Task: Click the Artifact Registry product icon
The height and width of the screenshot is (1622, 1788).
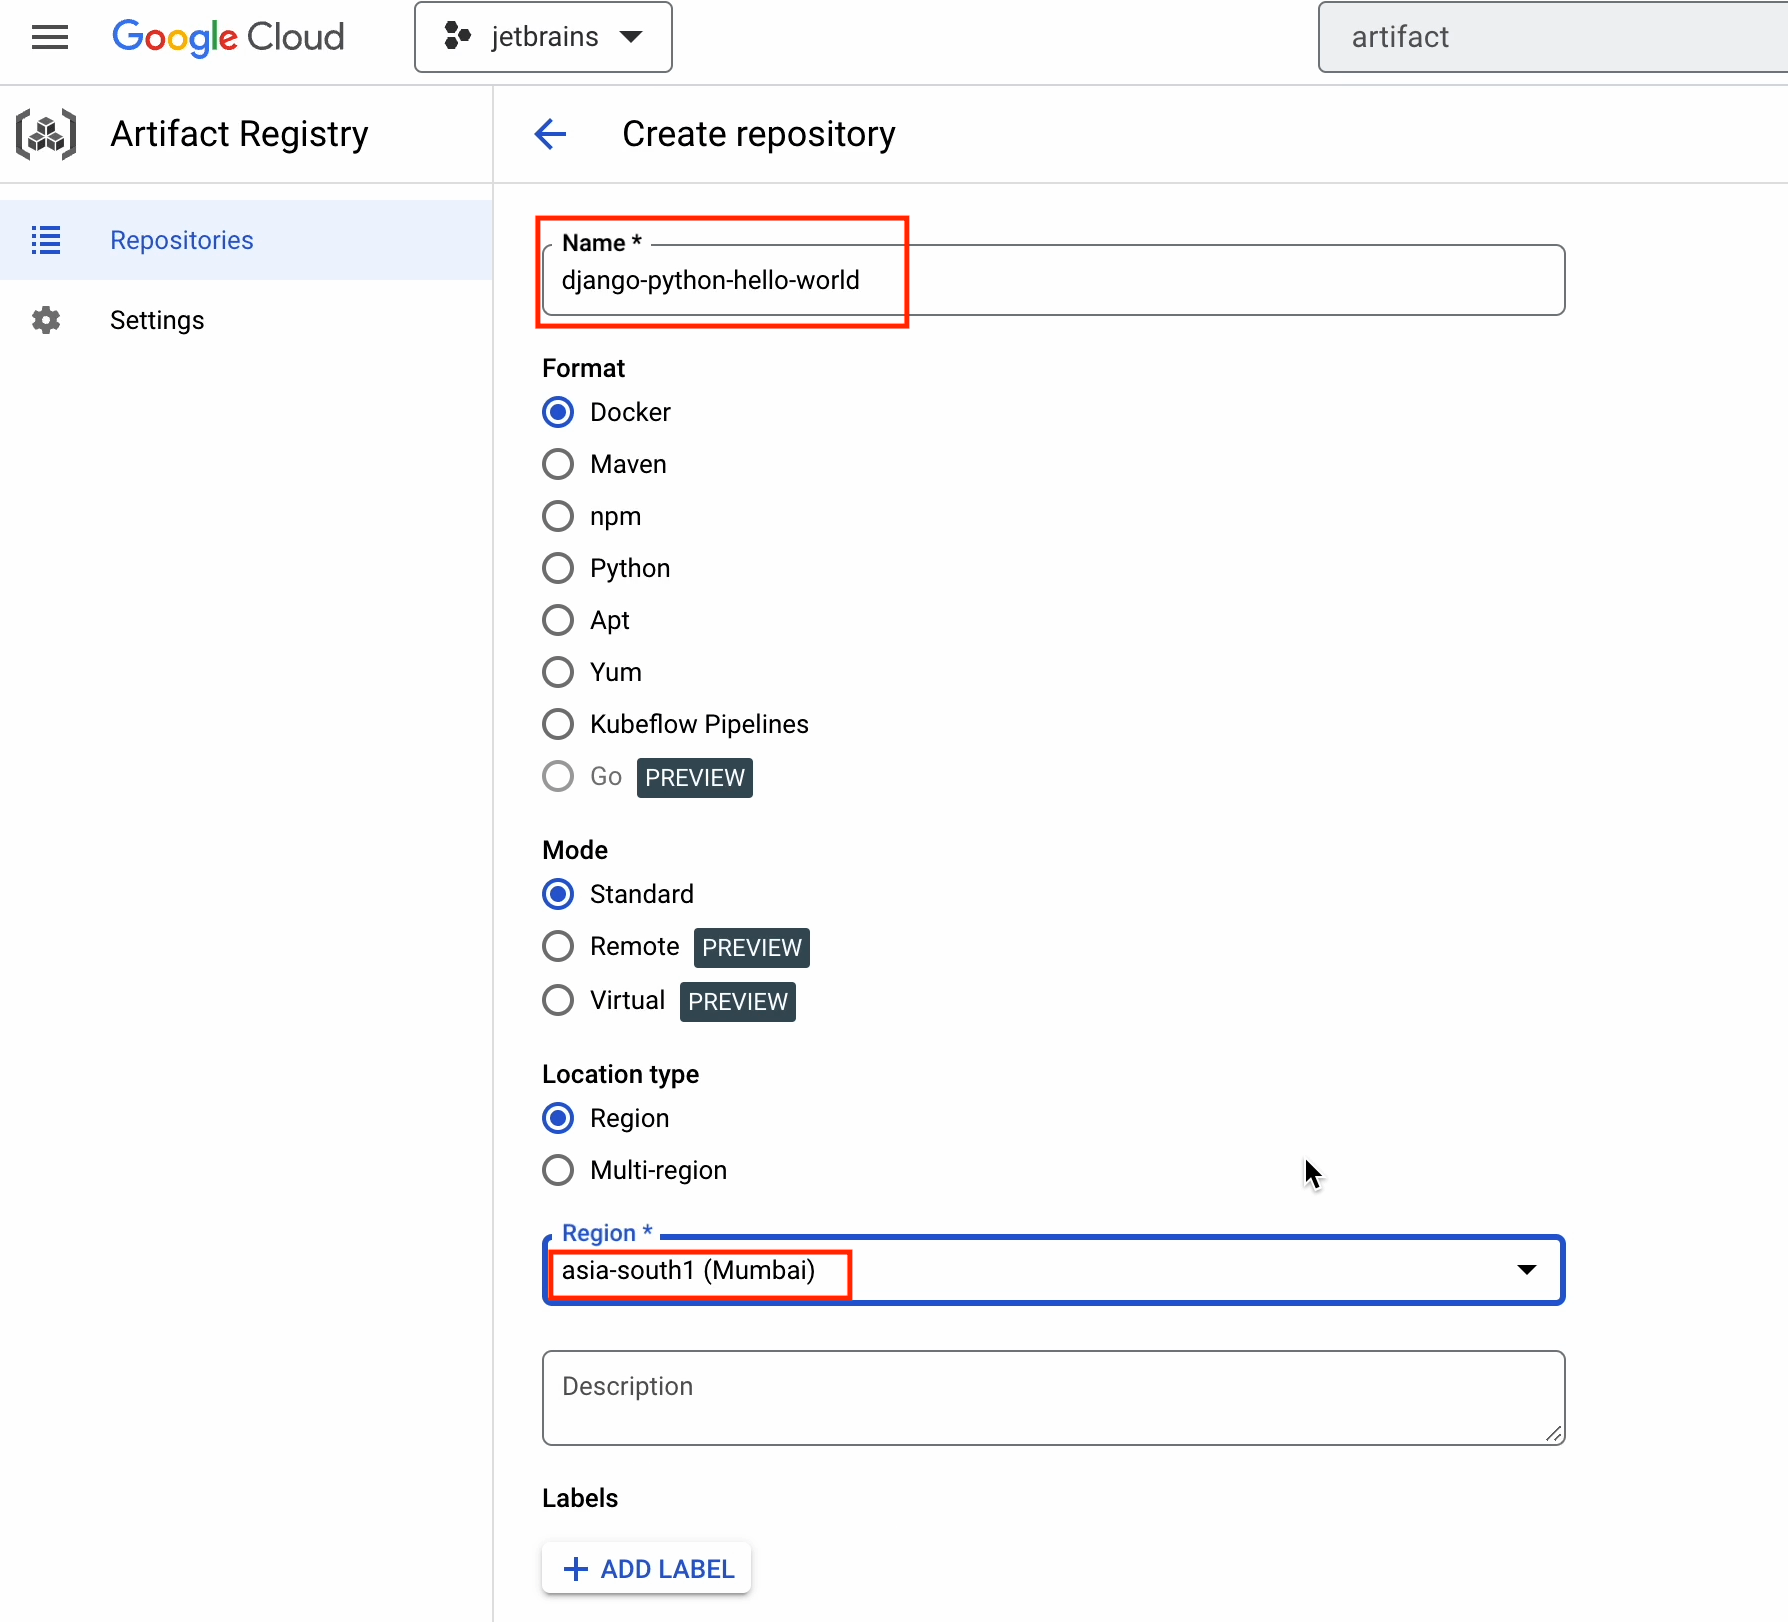Action: click(46, 134)
